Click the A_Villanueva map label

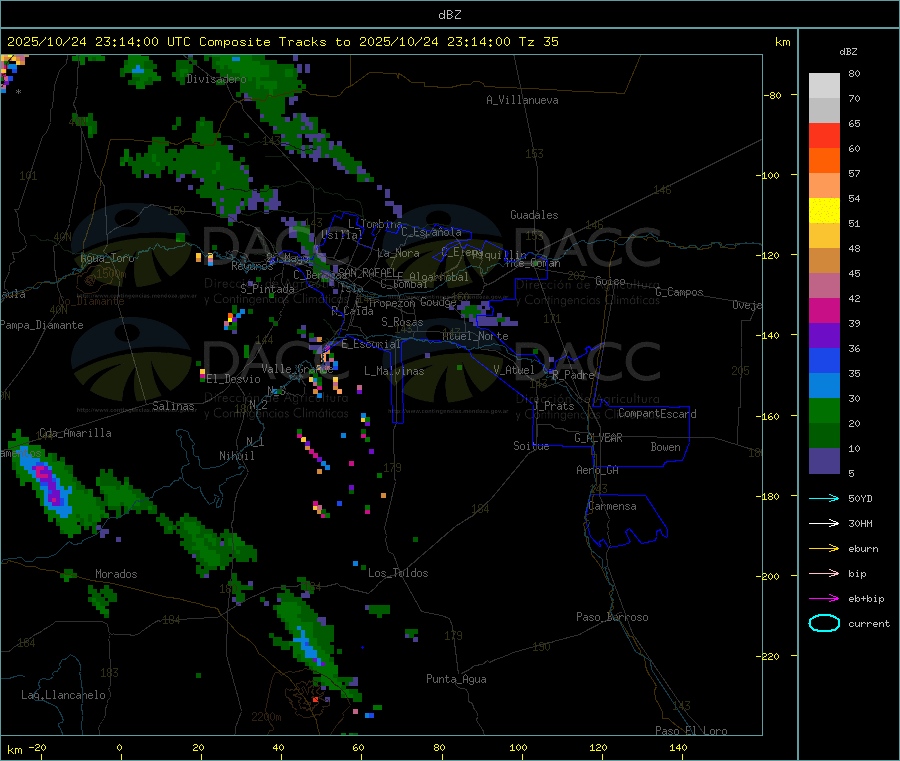click(522, 100)
